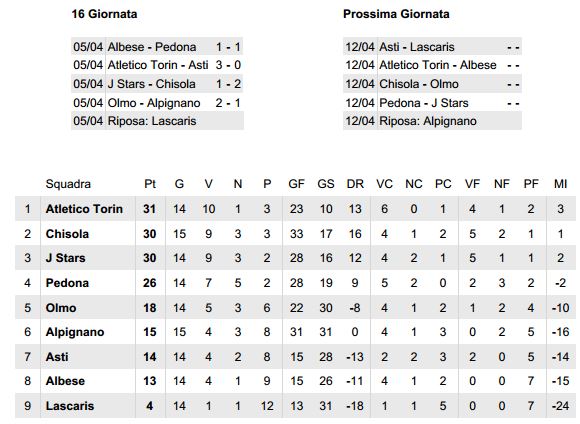Click the Asti team name in standings
Viewport: 580px width, 424px height.
[57, 357]
